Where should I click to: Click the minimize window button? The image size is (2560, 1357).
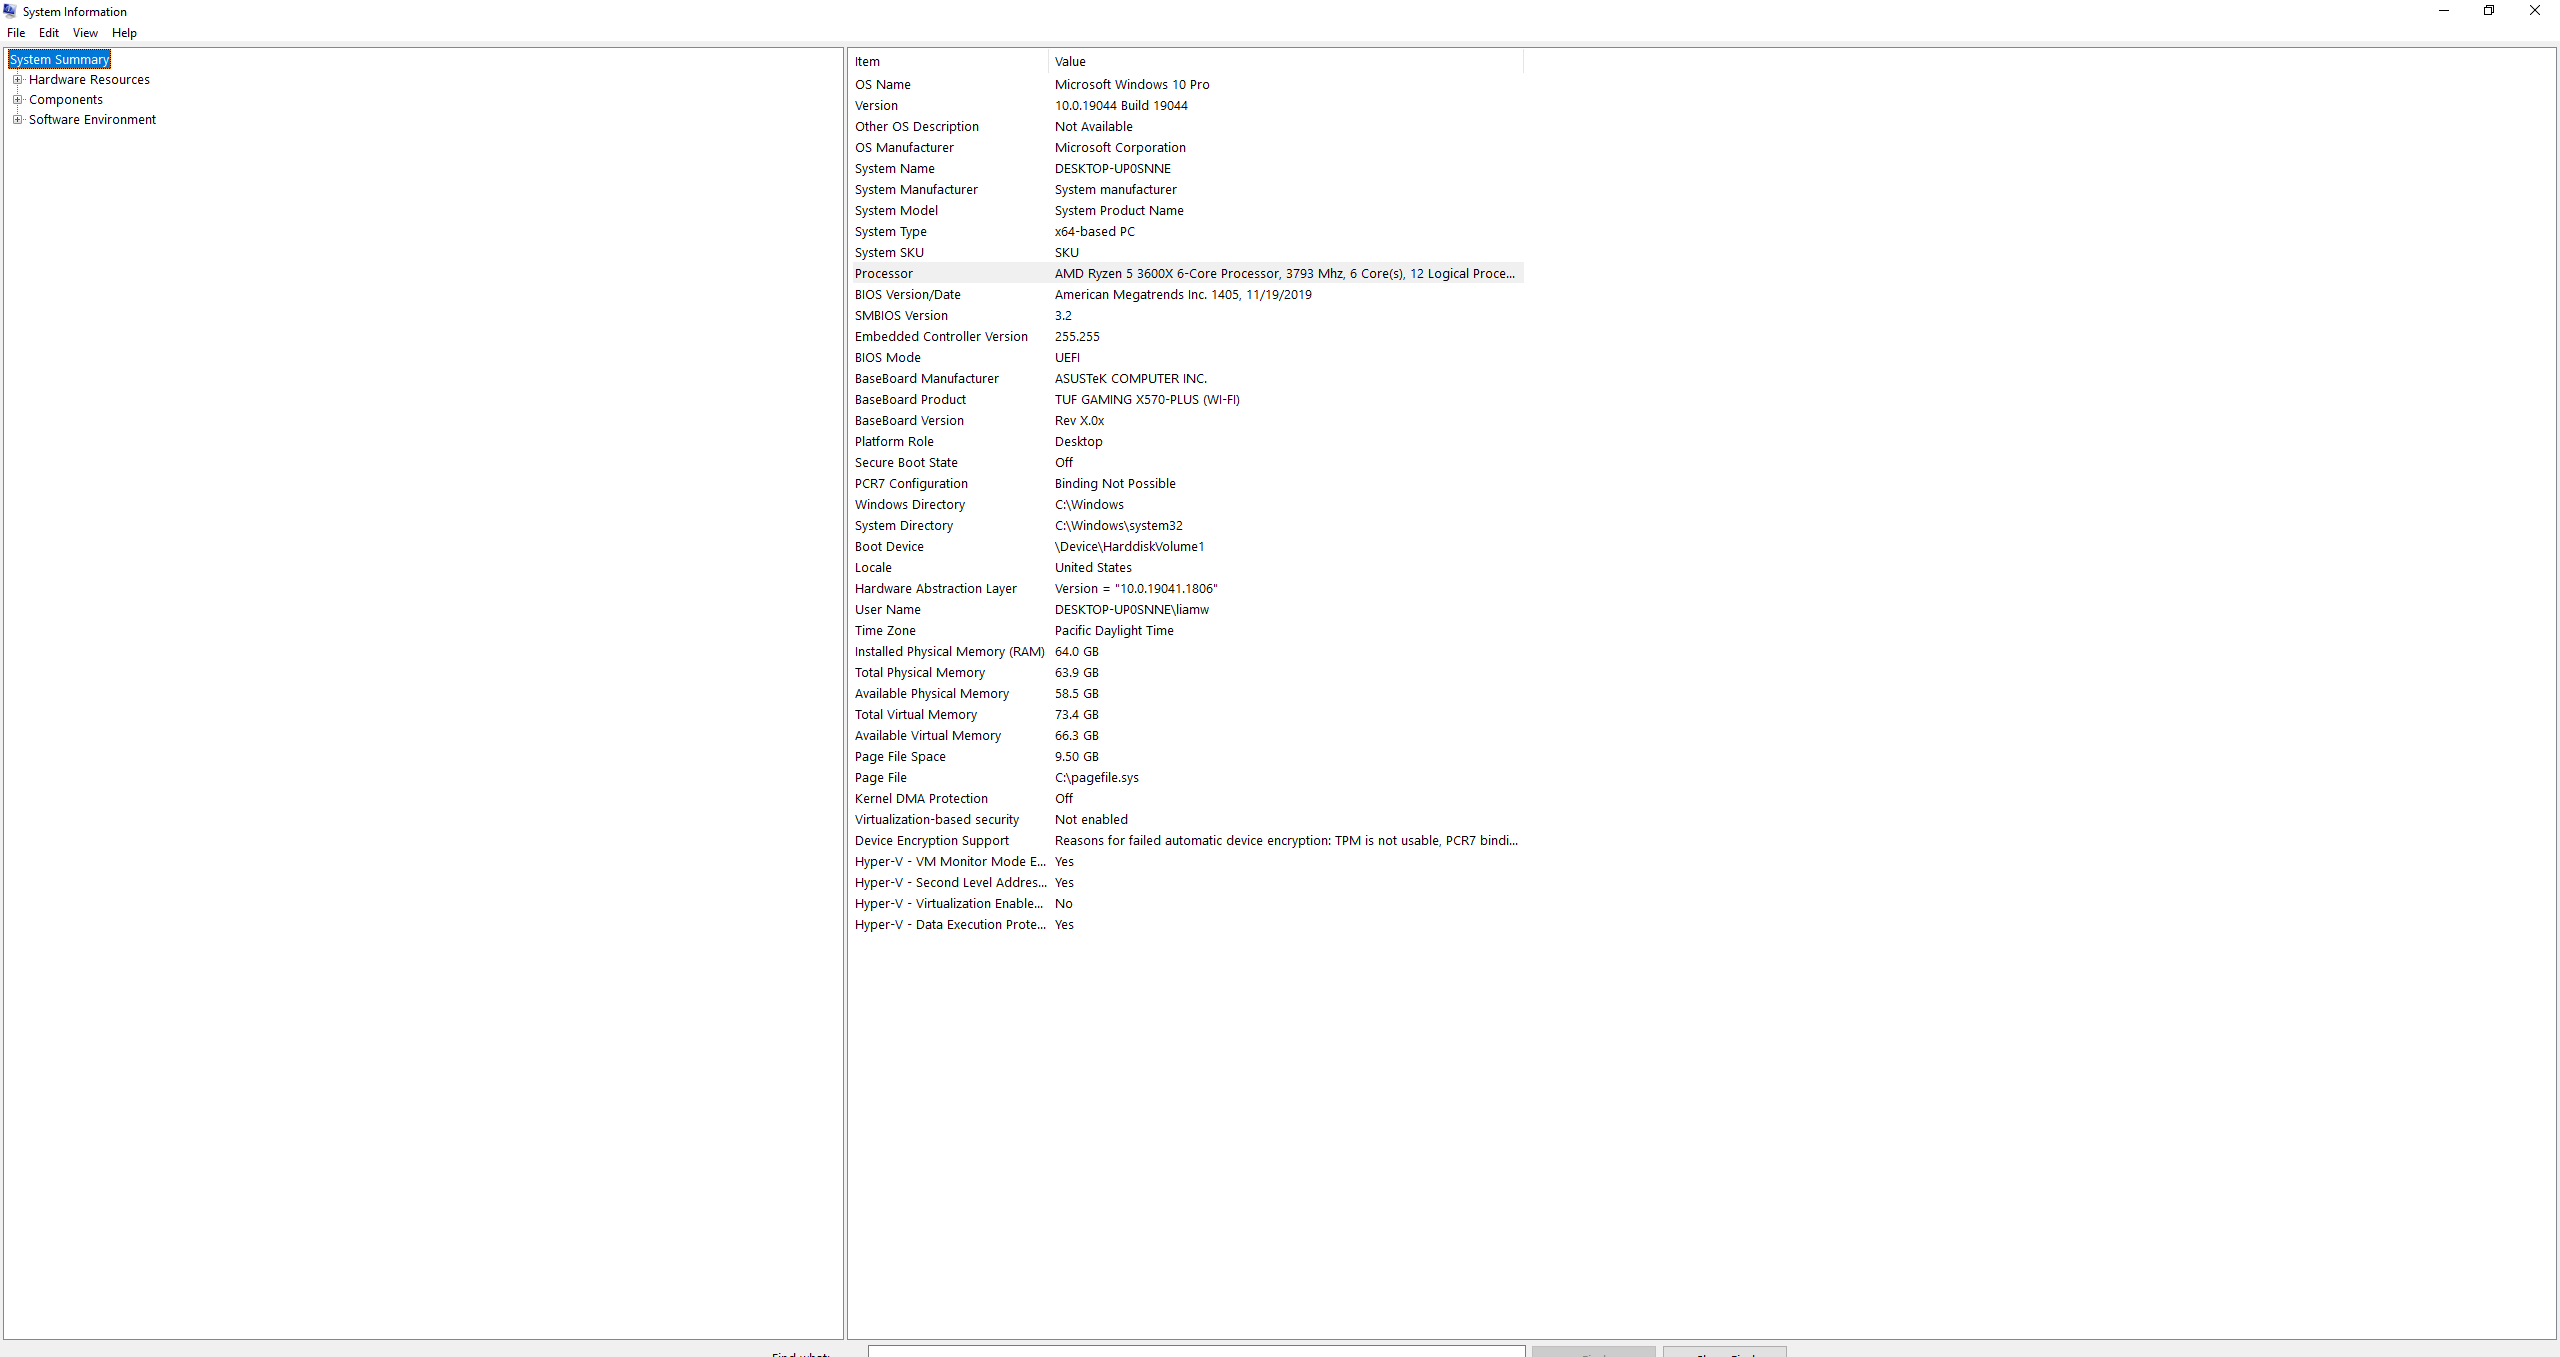tap(2443, 12)
